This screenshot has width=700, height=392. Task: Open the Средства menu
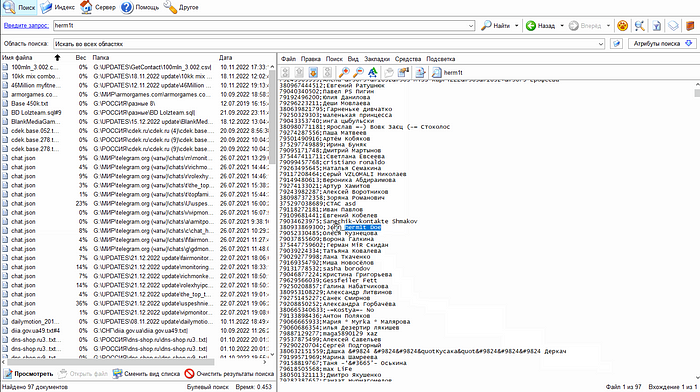click(408, 59)
